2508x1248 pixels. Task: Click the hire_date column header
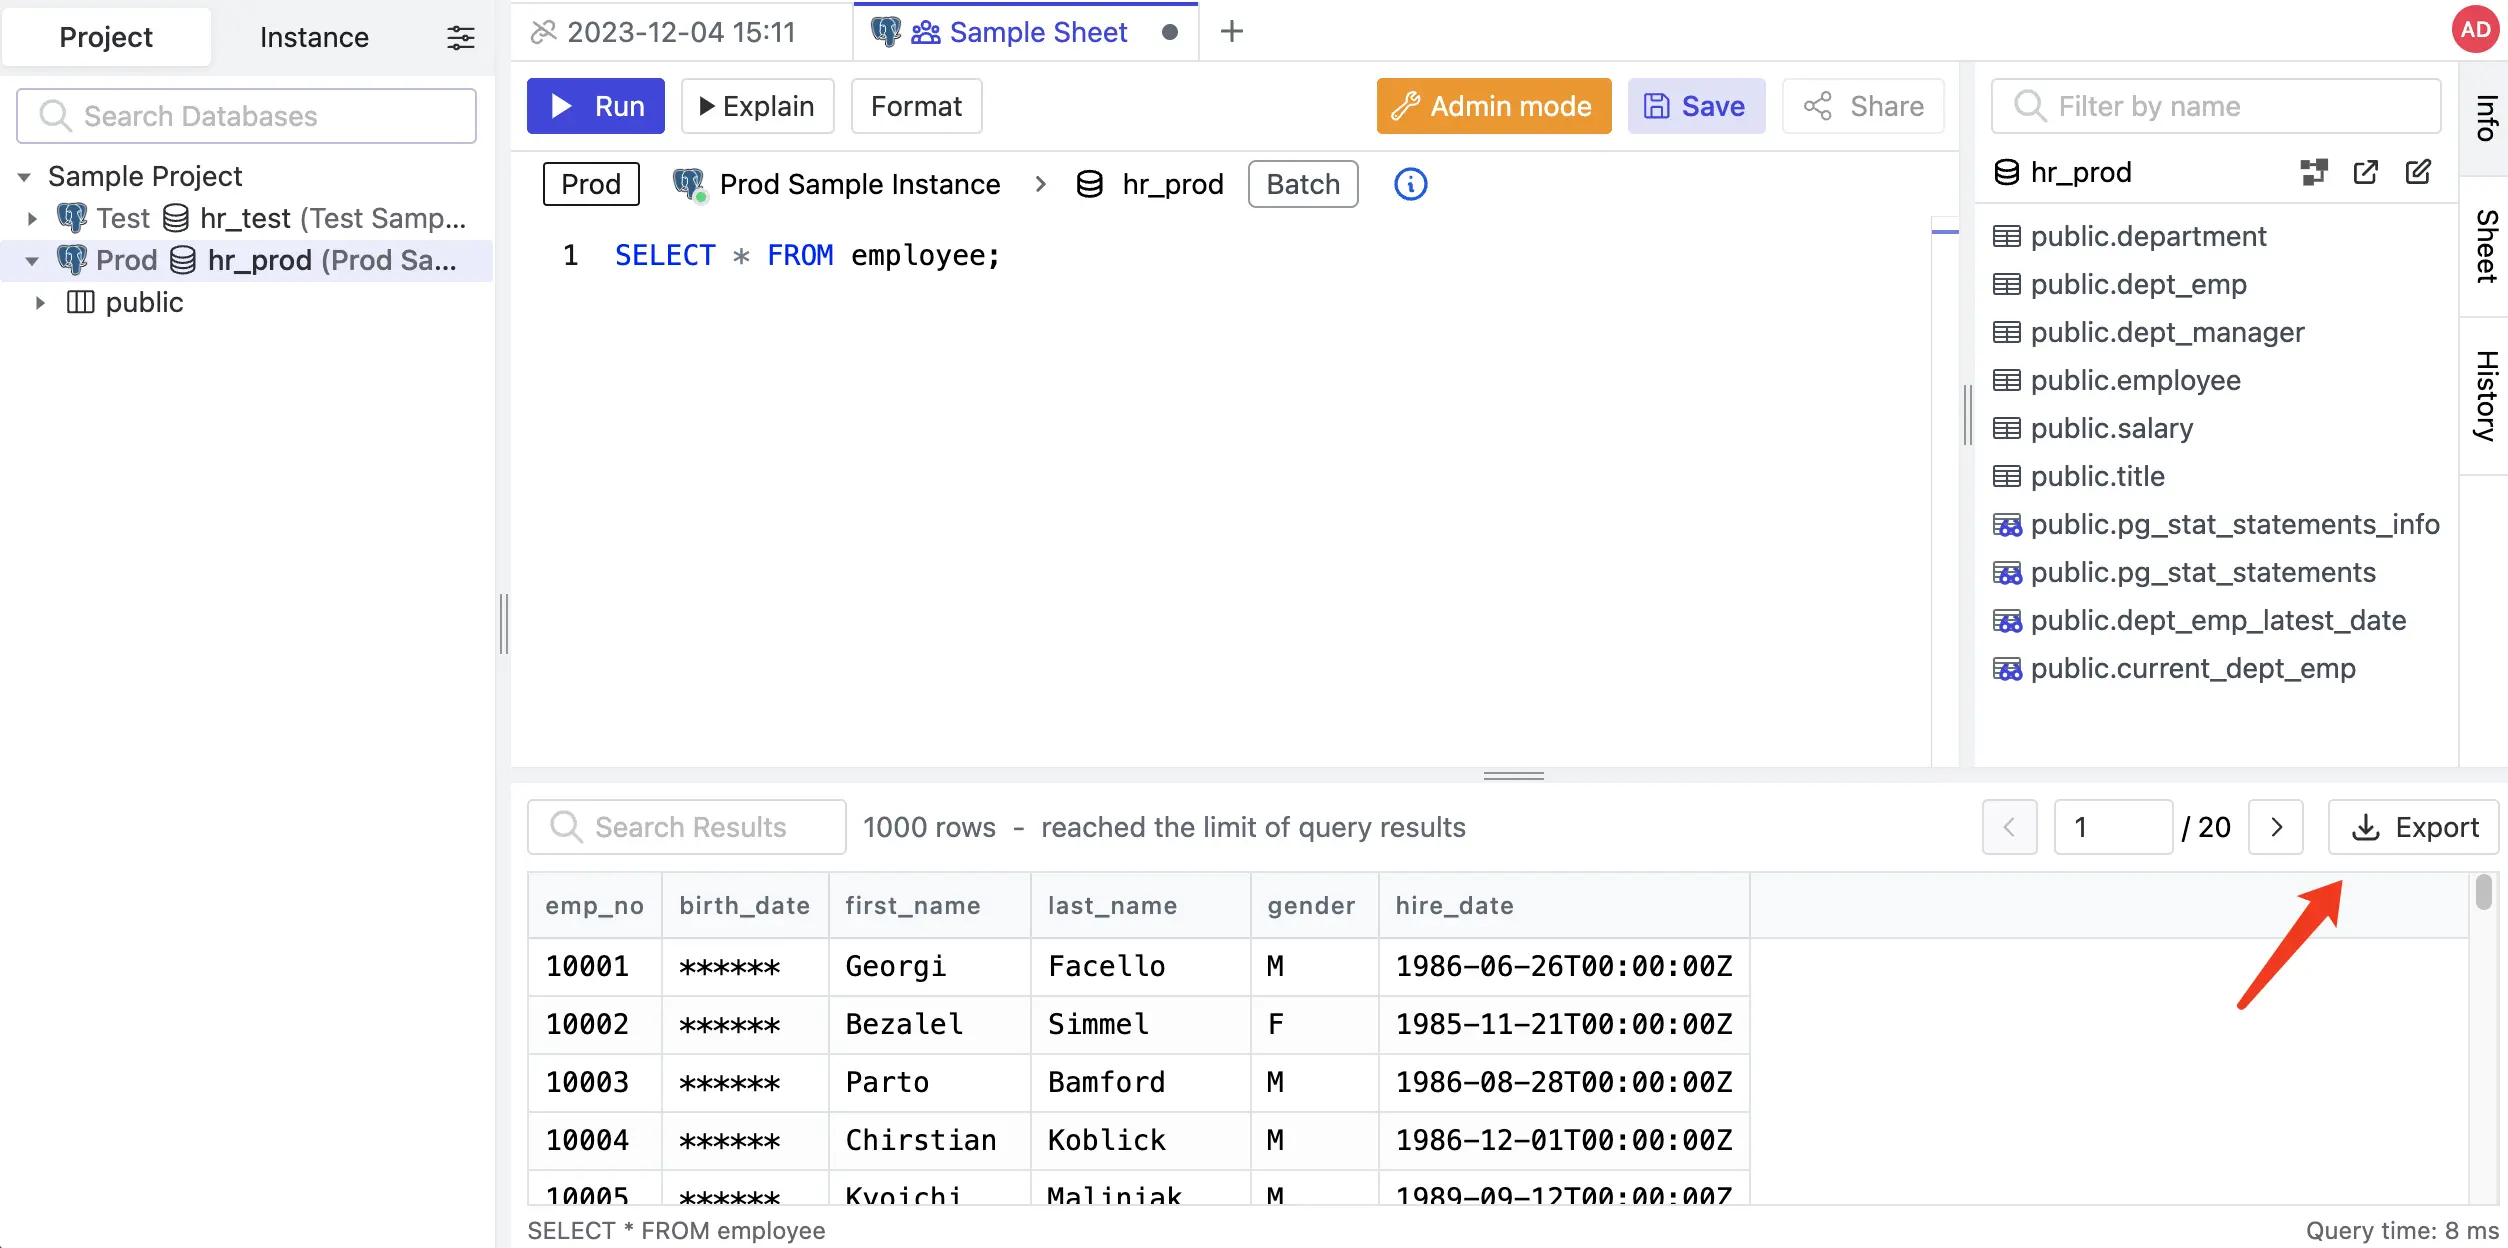[x=1564, y=905]
